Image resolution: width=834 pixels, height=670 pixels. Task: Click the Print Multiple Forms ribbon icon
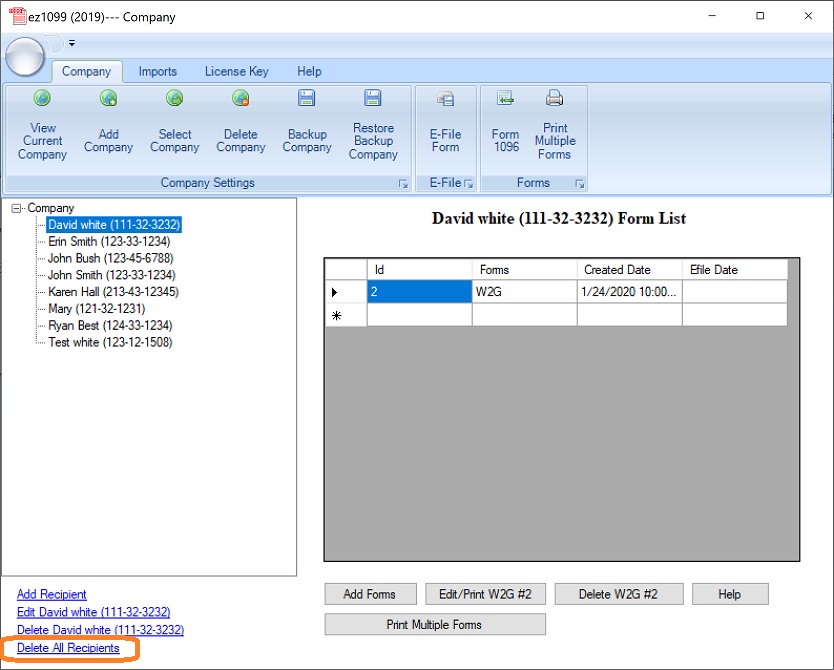coord(554,99)
